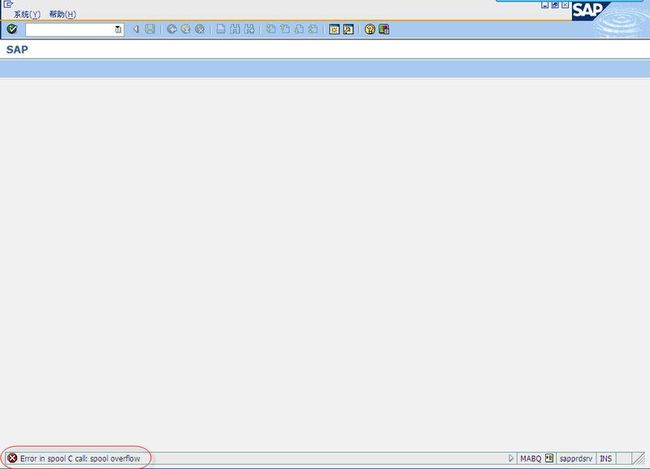Click the window resize grip in status bar

639,459
